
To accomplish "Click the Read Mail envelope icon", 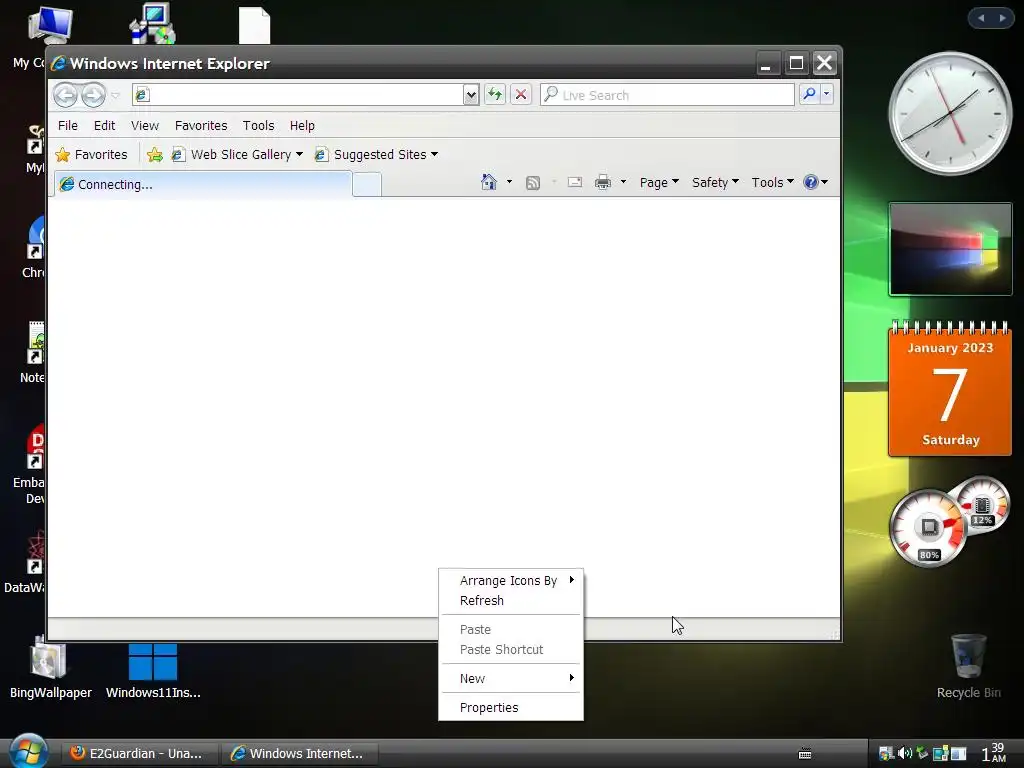I will 575,182.
